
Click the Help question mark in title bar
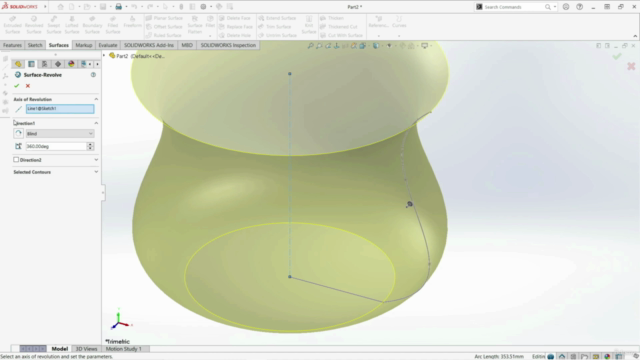tap(579, 7)
